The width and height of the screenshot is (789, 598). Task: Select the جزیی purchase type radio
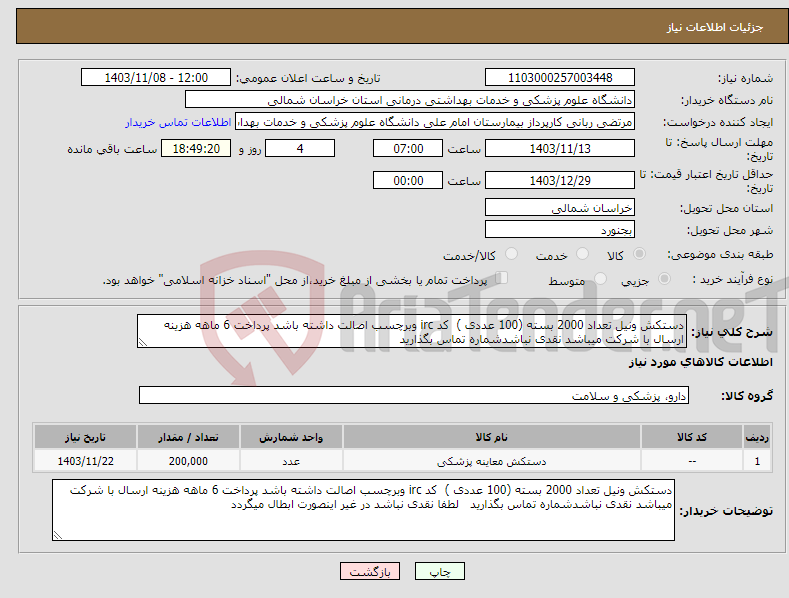(664, 279)
